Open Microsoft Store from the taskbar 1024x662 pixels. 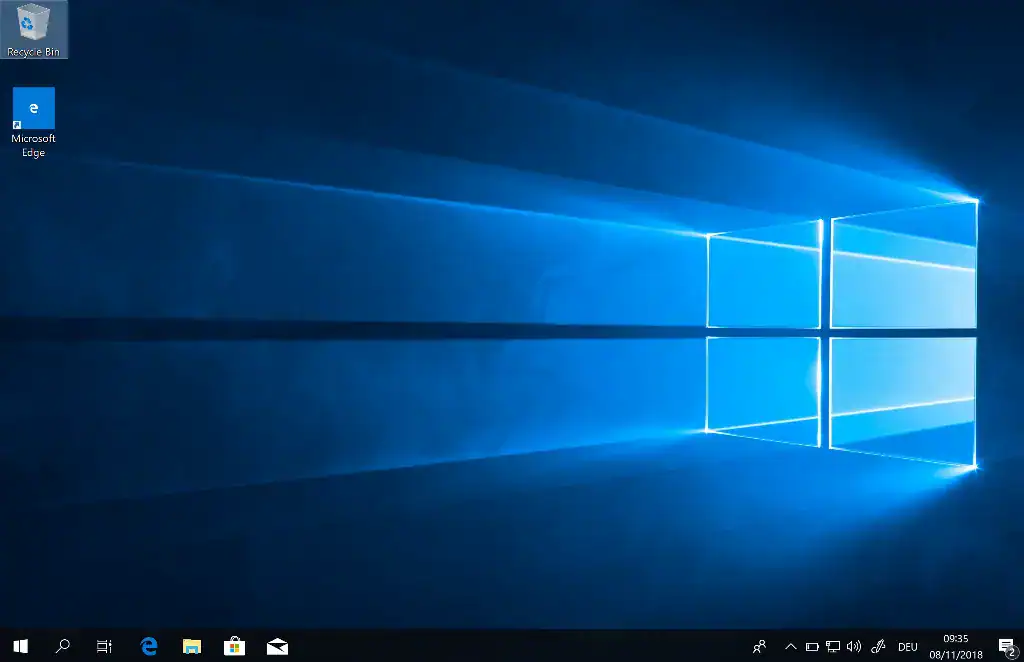(234, 646)
